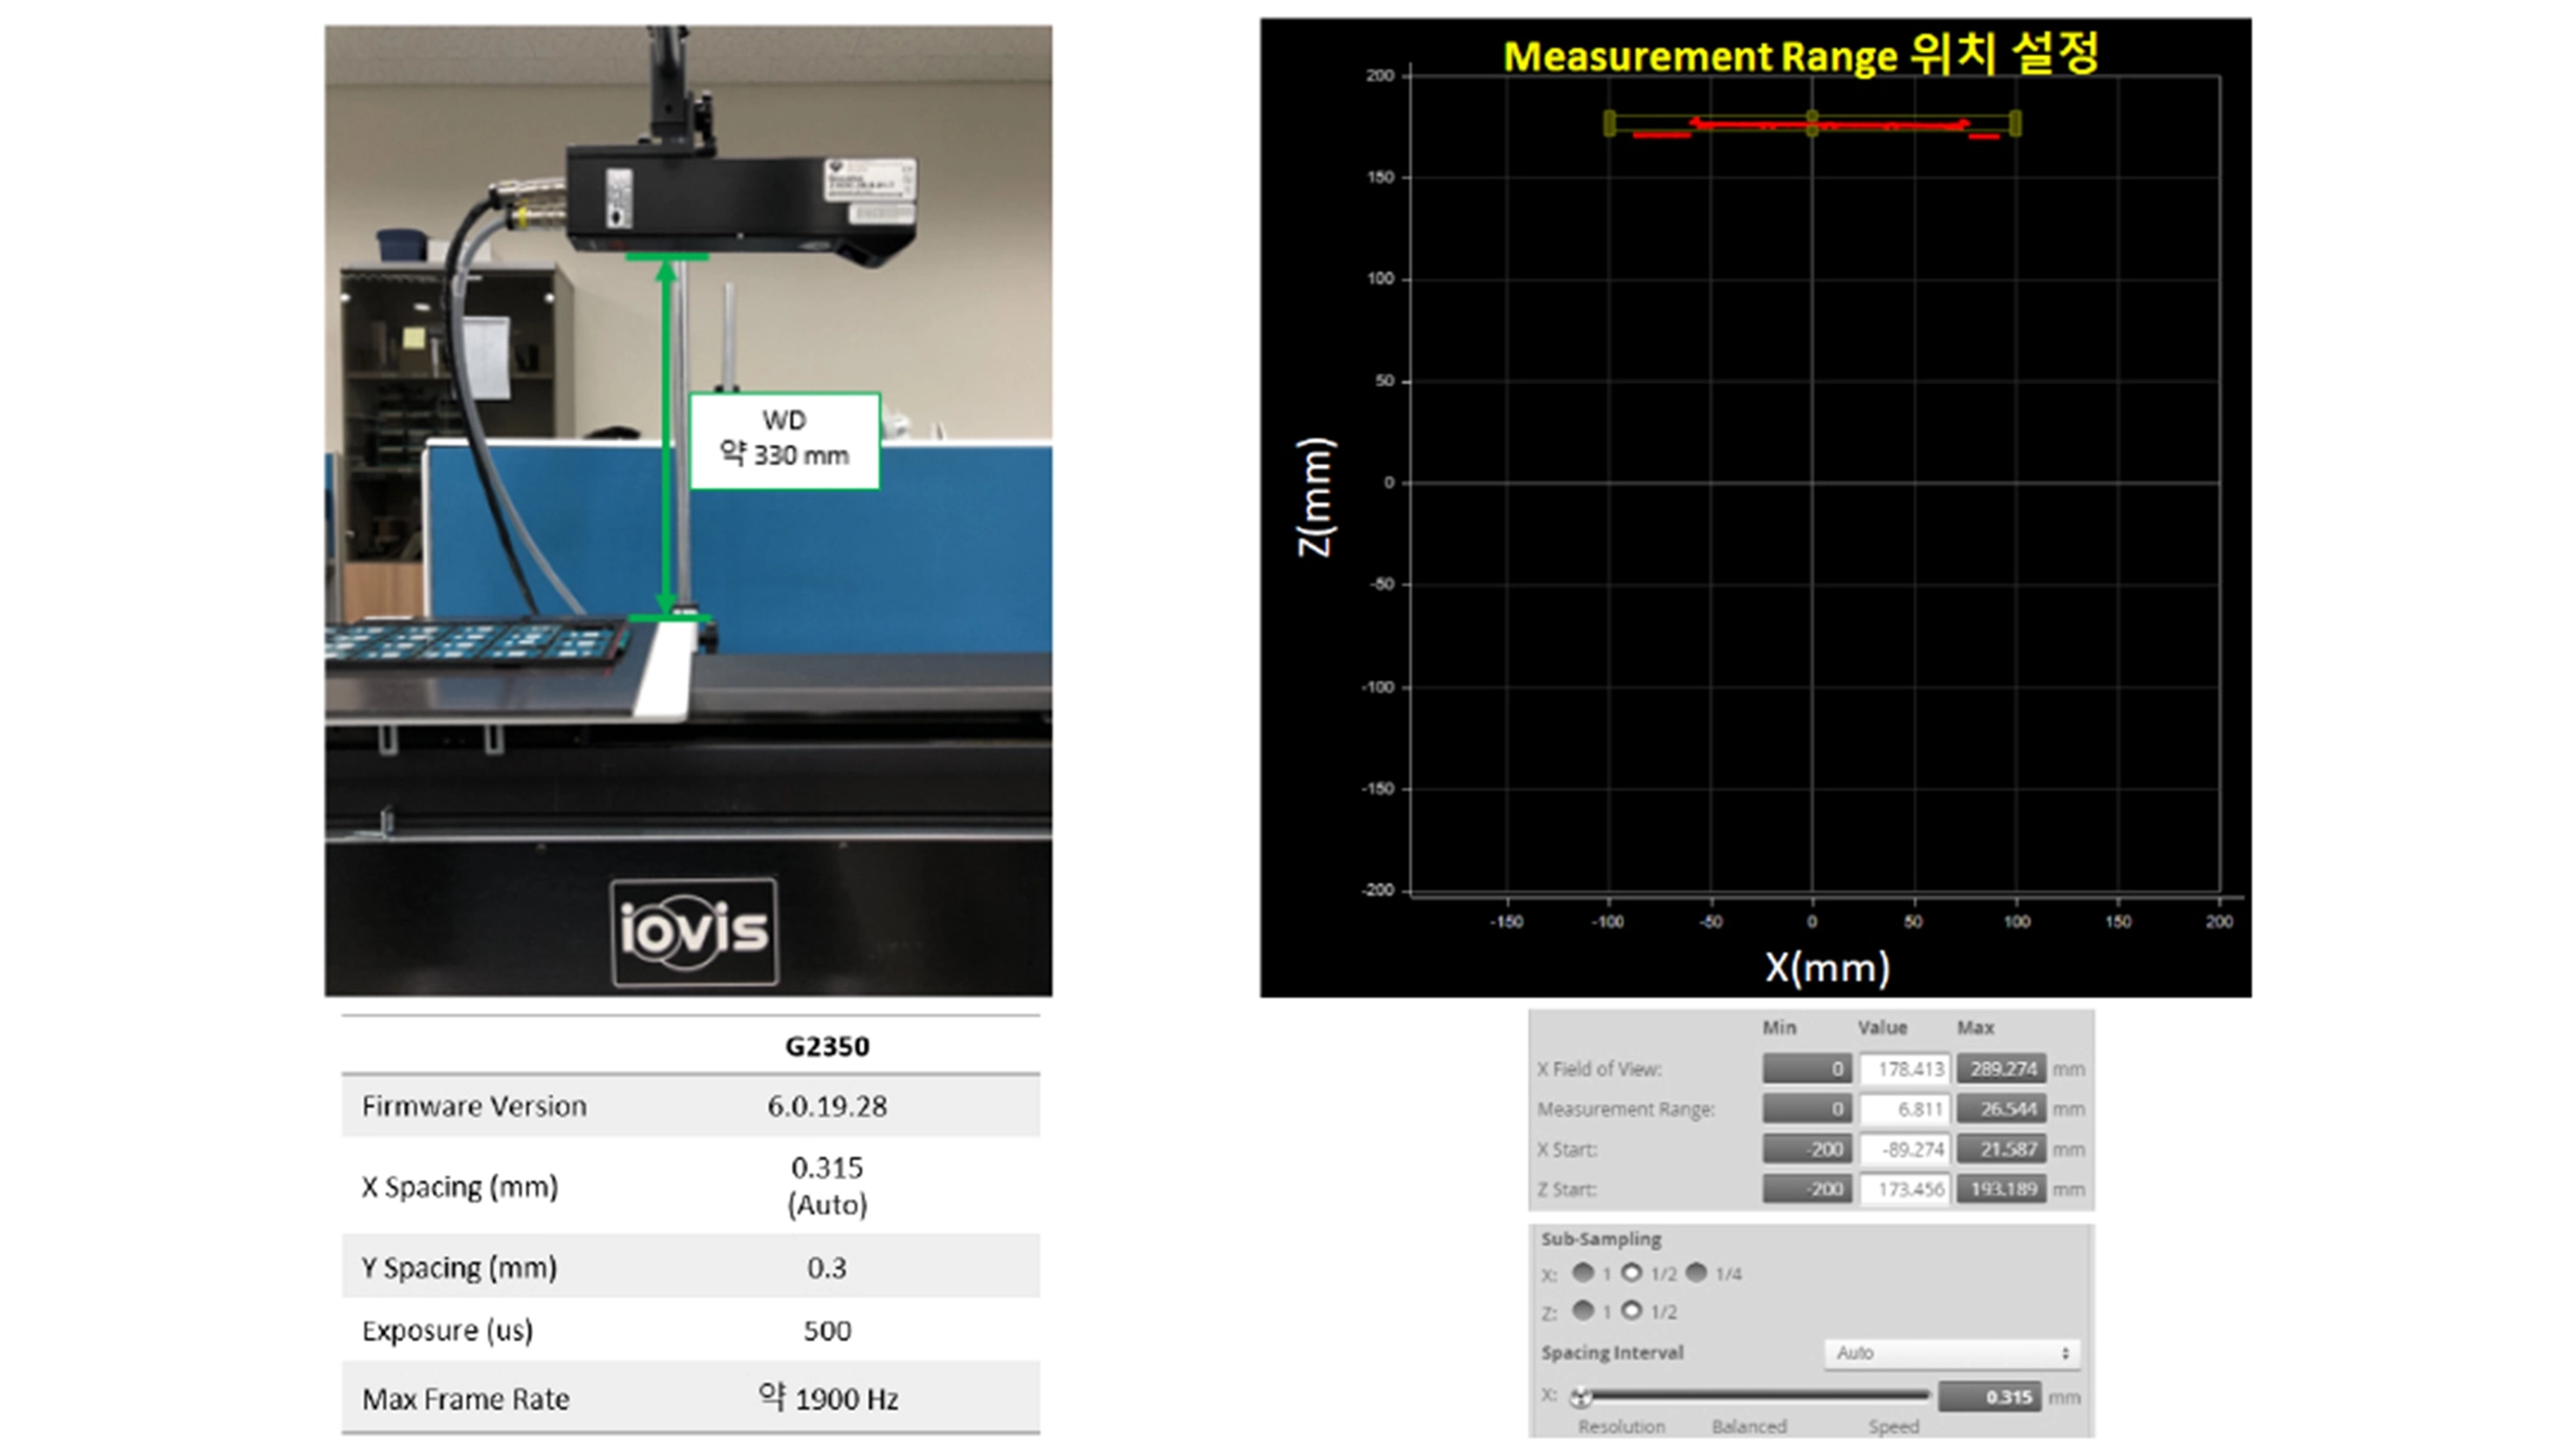Click top center handle of range box
Viewport: 2576px width, 1449px height.
click(1812, 117)
